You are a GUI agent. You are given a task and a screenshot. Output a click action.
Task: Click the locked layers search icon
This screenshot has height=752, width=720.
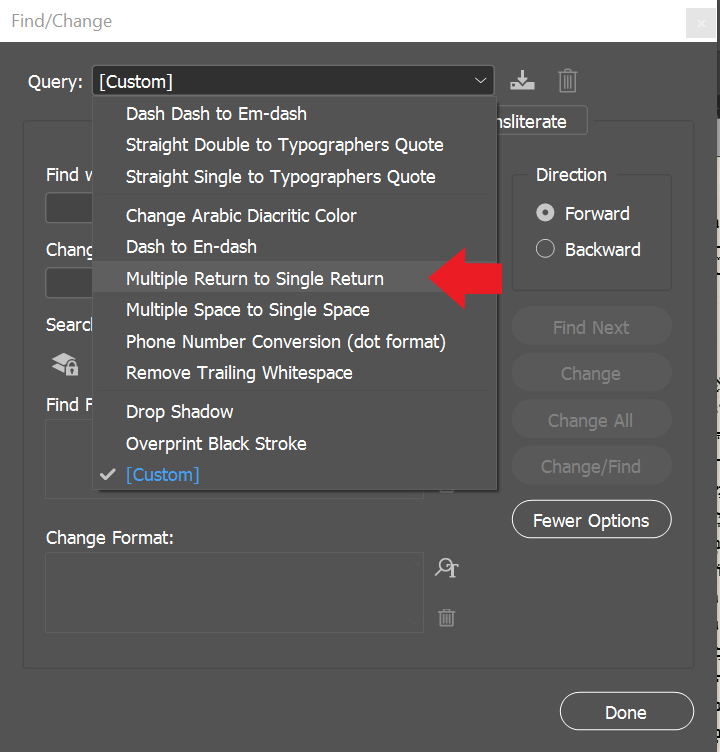click(x=65, y=365)
